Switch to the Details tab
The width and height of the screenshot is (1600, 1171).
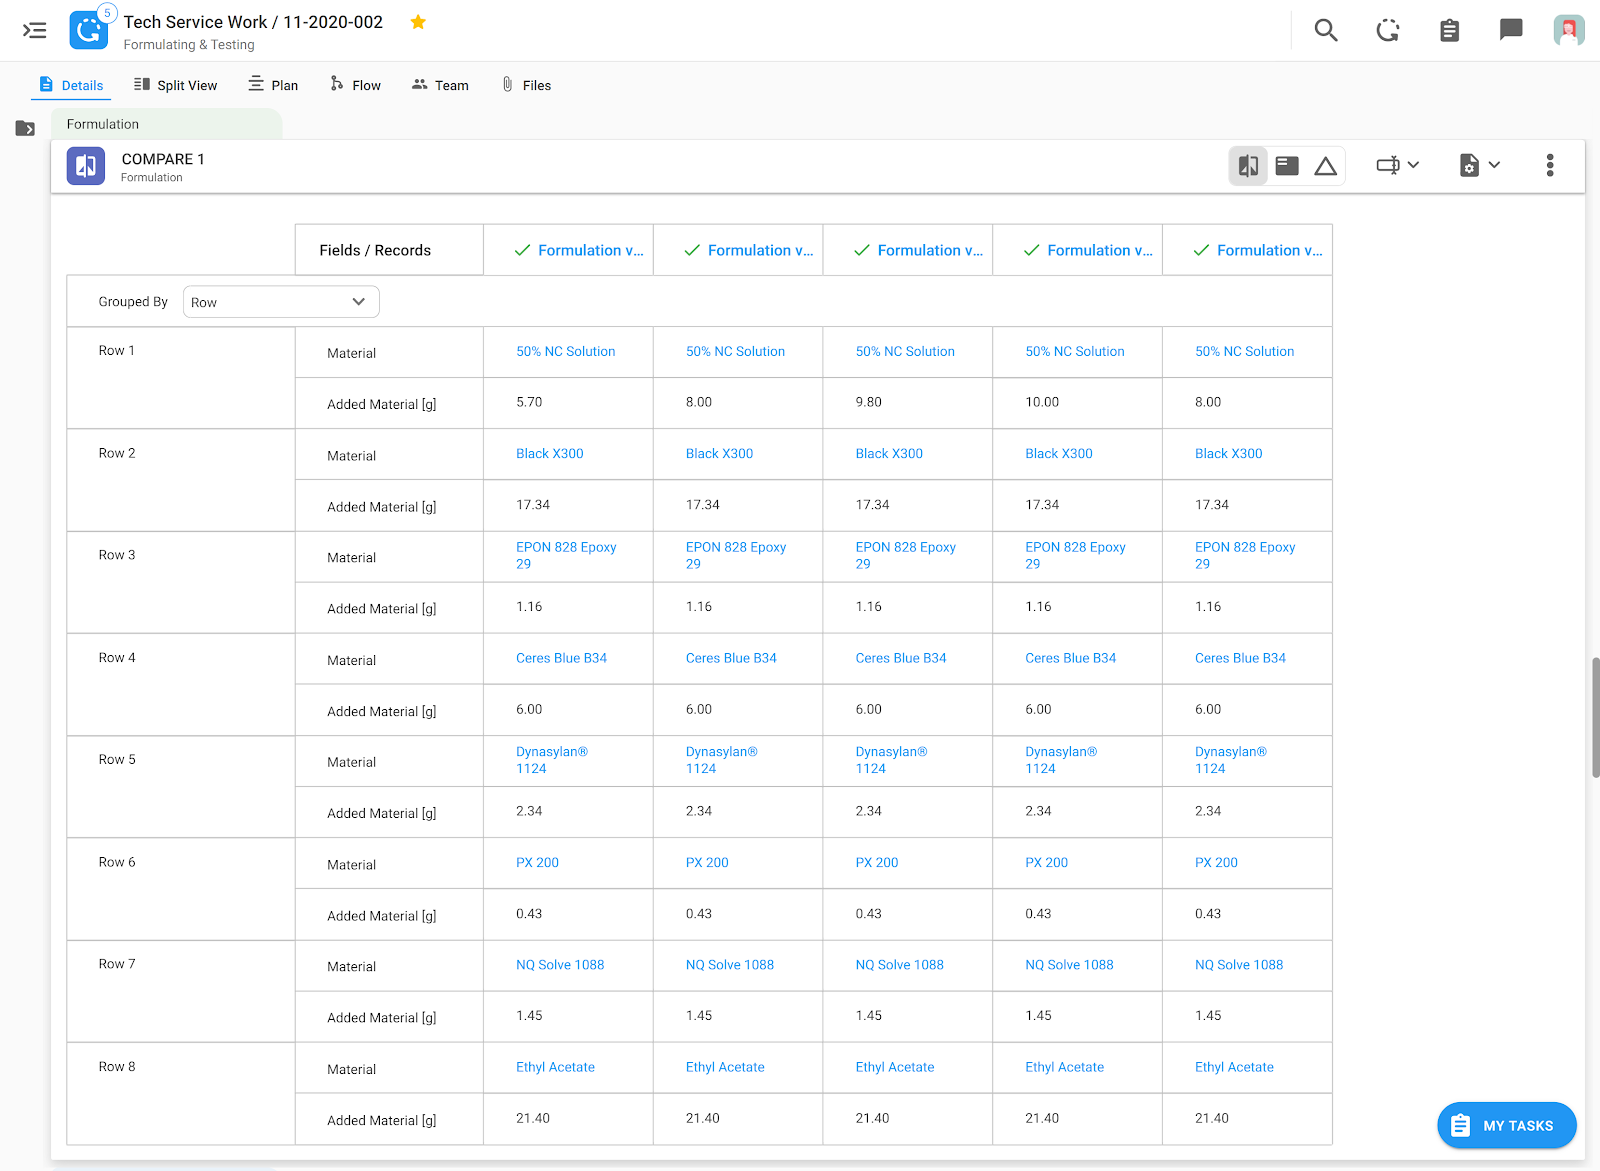71,85
